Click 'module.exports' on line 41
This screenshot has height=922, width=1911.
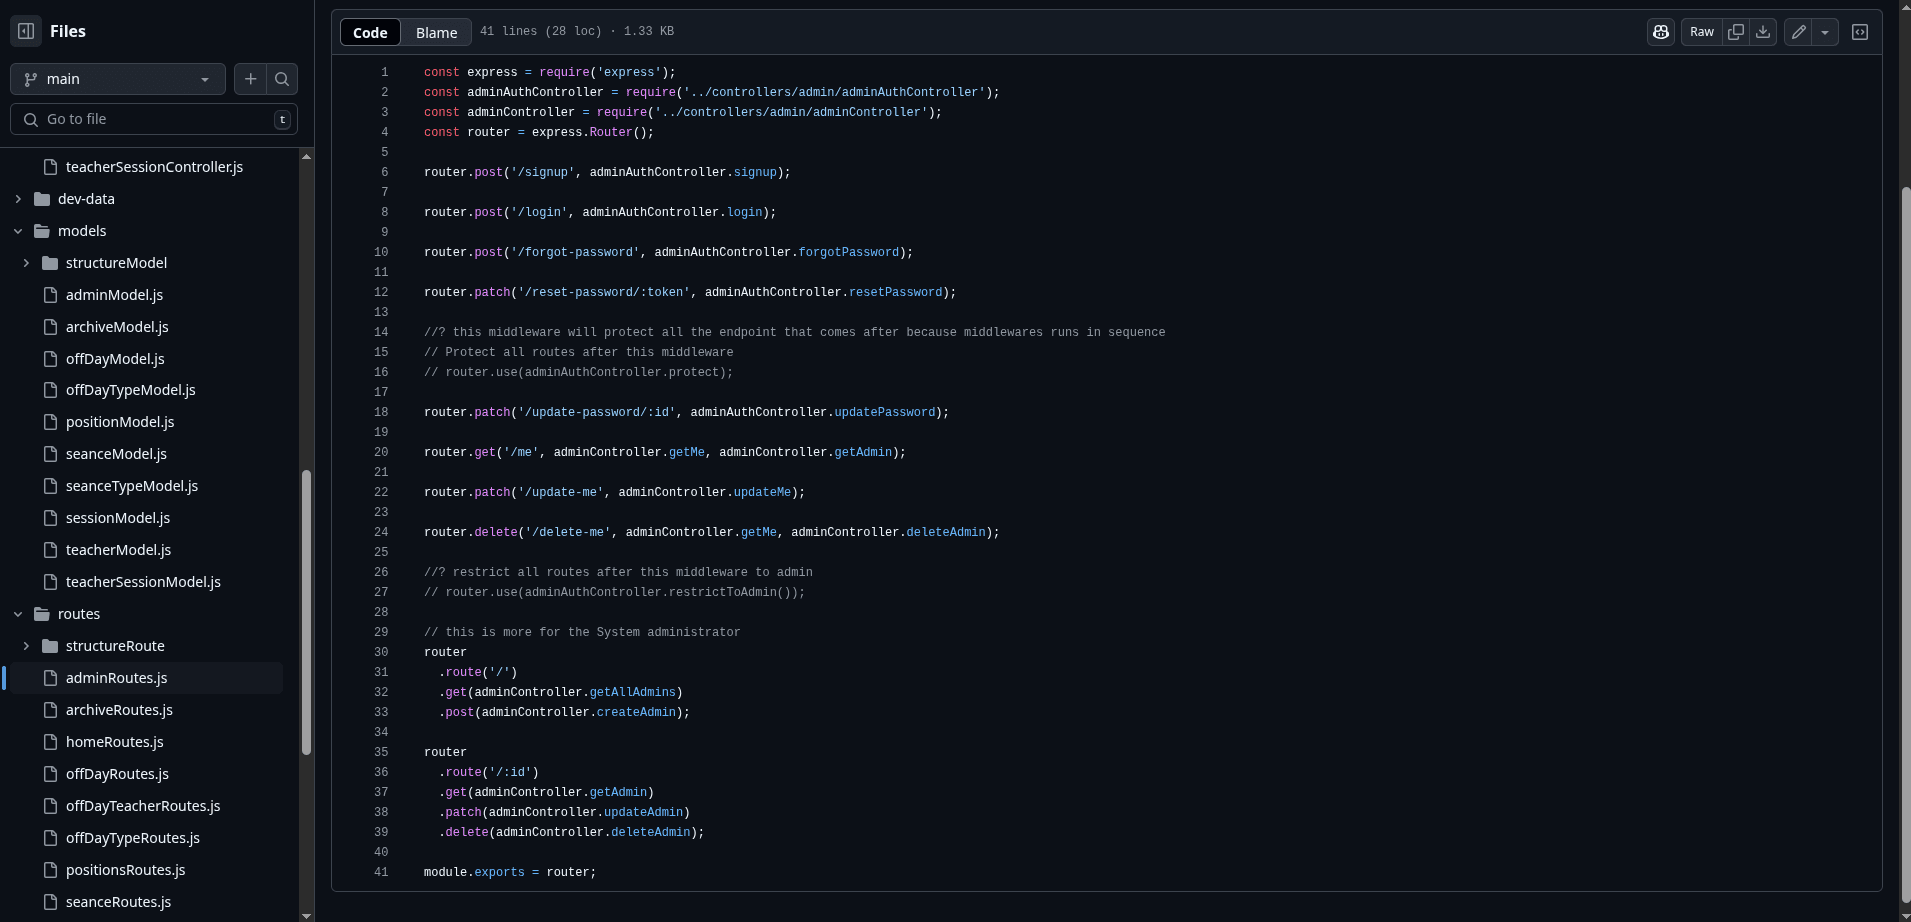click(473, 872)
